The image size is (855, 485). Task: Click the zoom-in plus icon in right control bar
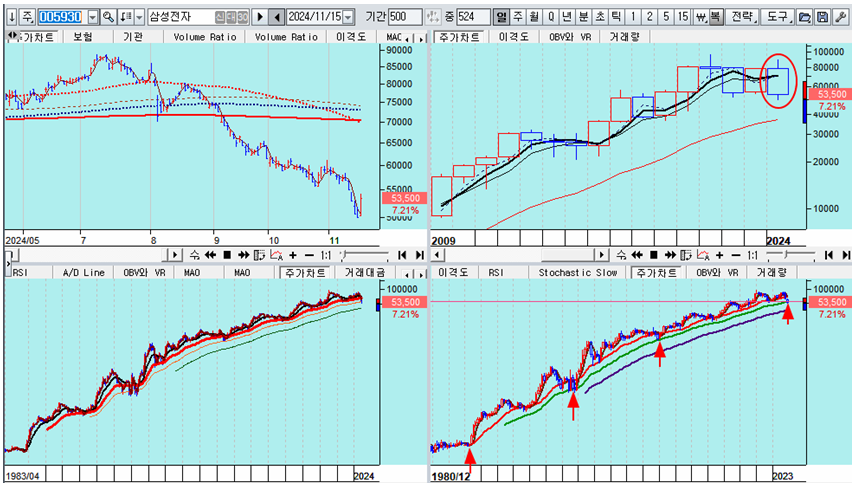tap(719, 255)
